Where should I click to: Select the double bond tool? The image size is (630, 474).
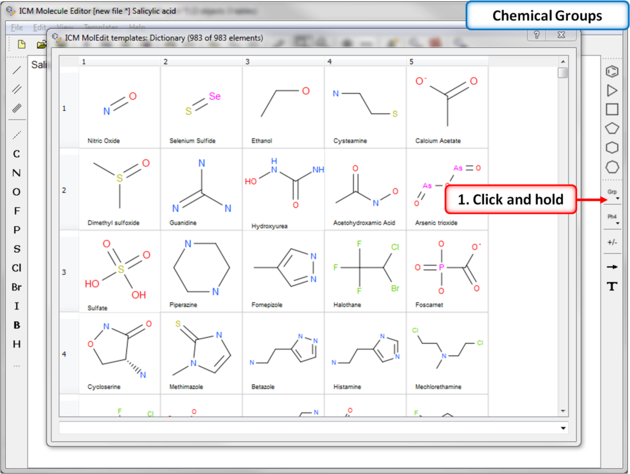click(17, 90)
